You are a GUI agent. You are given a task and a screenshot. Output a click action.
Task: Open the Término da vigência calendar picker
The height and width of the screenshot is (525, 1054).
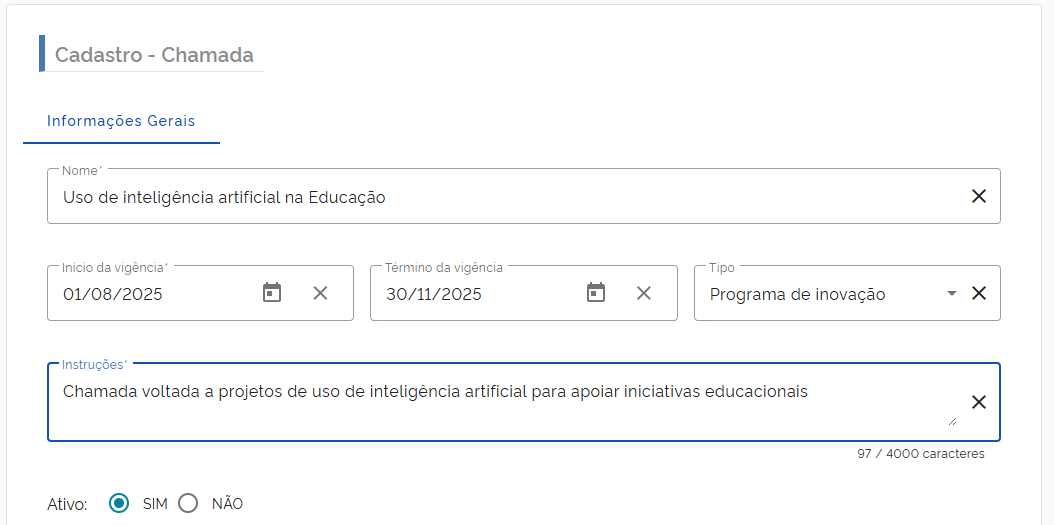(x=596, y=293)
